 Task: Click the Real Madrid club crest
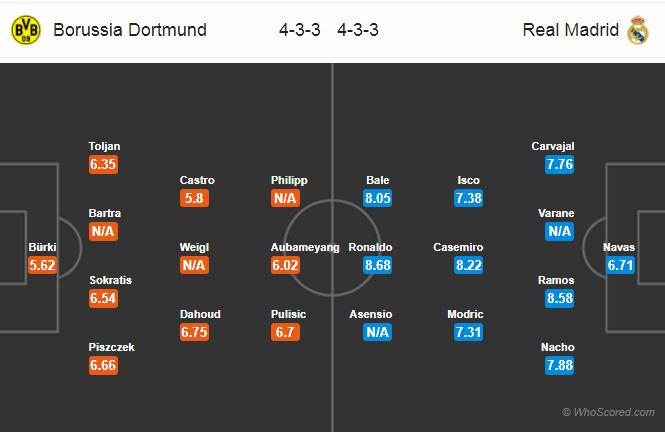tap(637, 30)
